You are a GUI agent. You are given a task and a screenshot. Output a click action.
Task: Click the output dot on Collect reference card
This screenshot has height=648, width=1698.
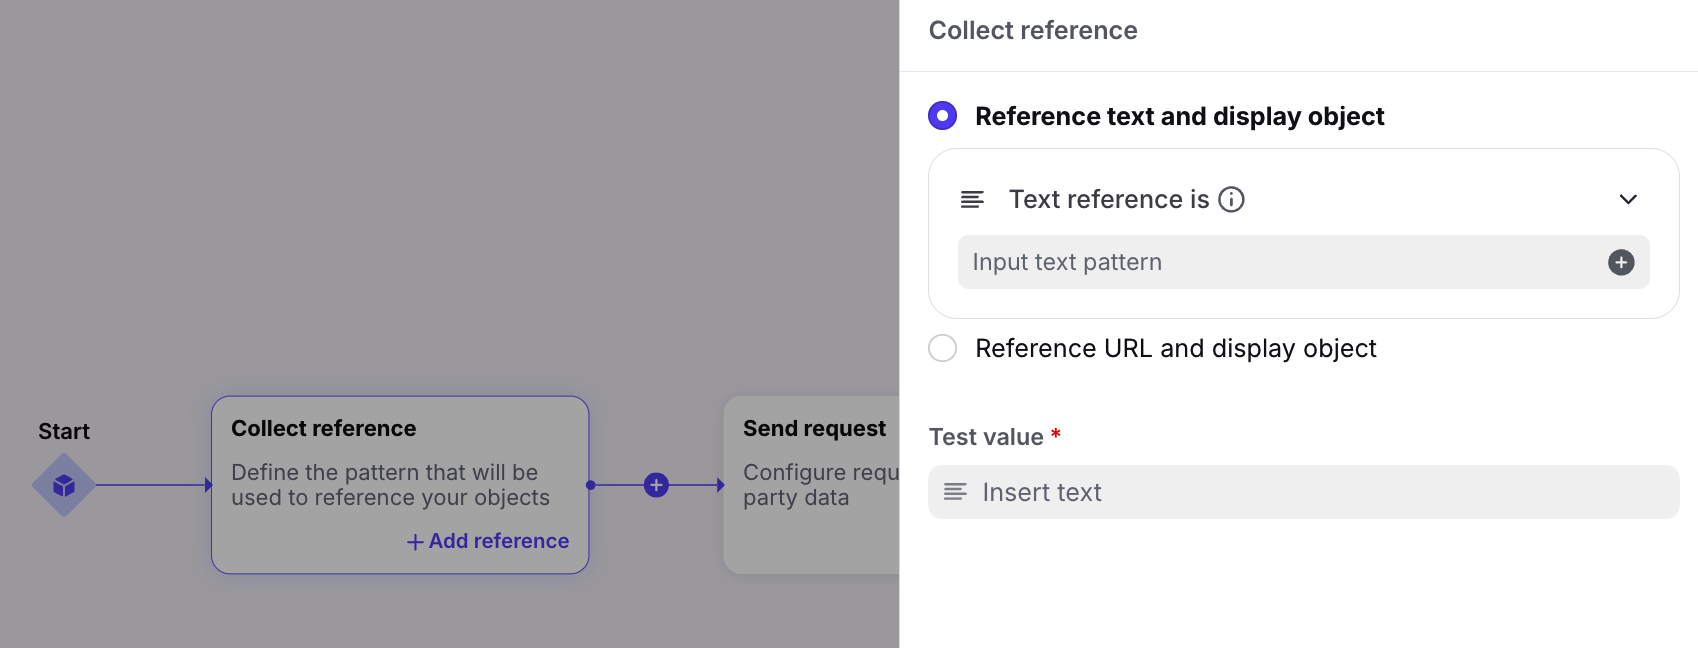point(591,485)
